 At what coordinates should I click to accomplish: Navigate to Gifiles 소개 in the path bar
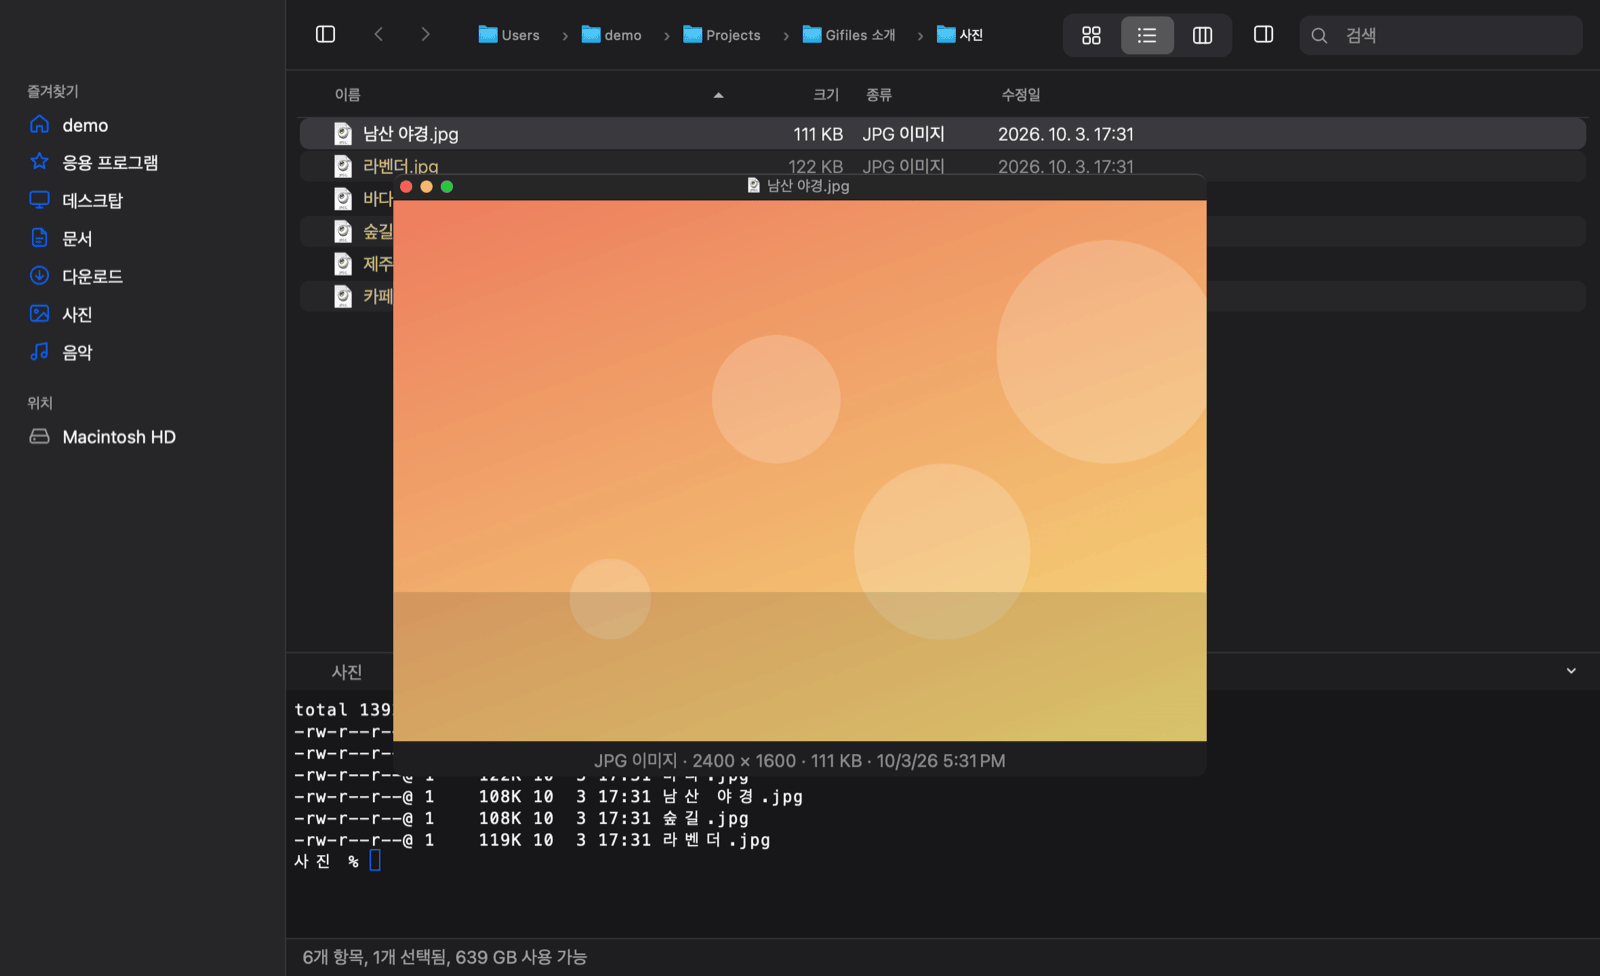coord(849,35)
